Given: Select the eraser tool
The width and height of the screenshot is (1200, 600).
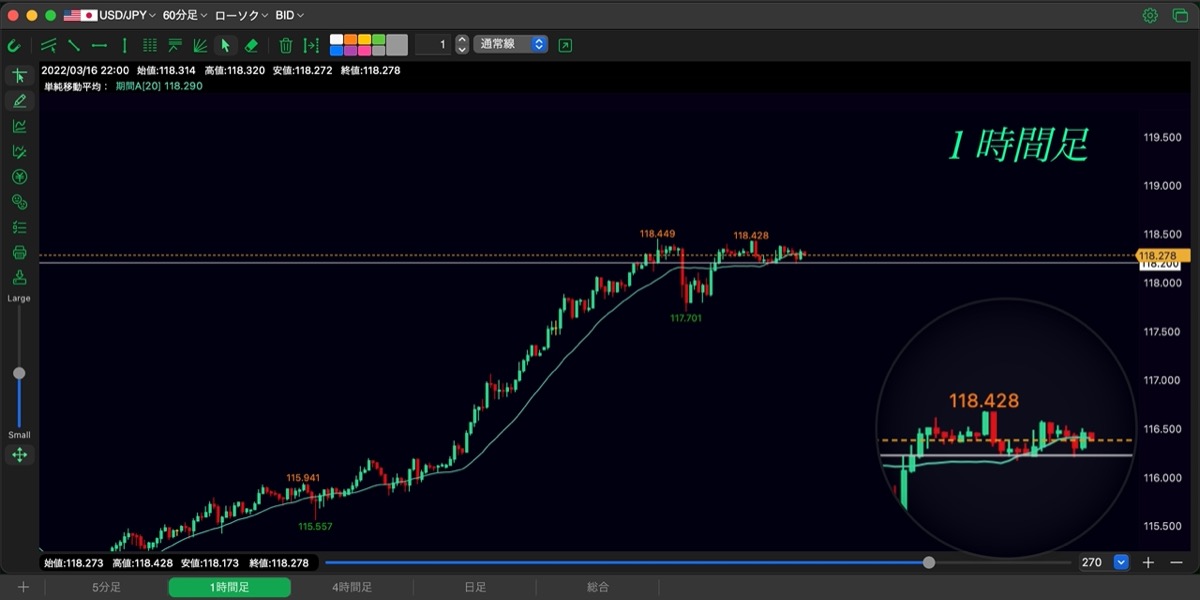Looking at the screenshot, I should coord(251,45).
